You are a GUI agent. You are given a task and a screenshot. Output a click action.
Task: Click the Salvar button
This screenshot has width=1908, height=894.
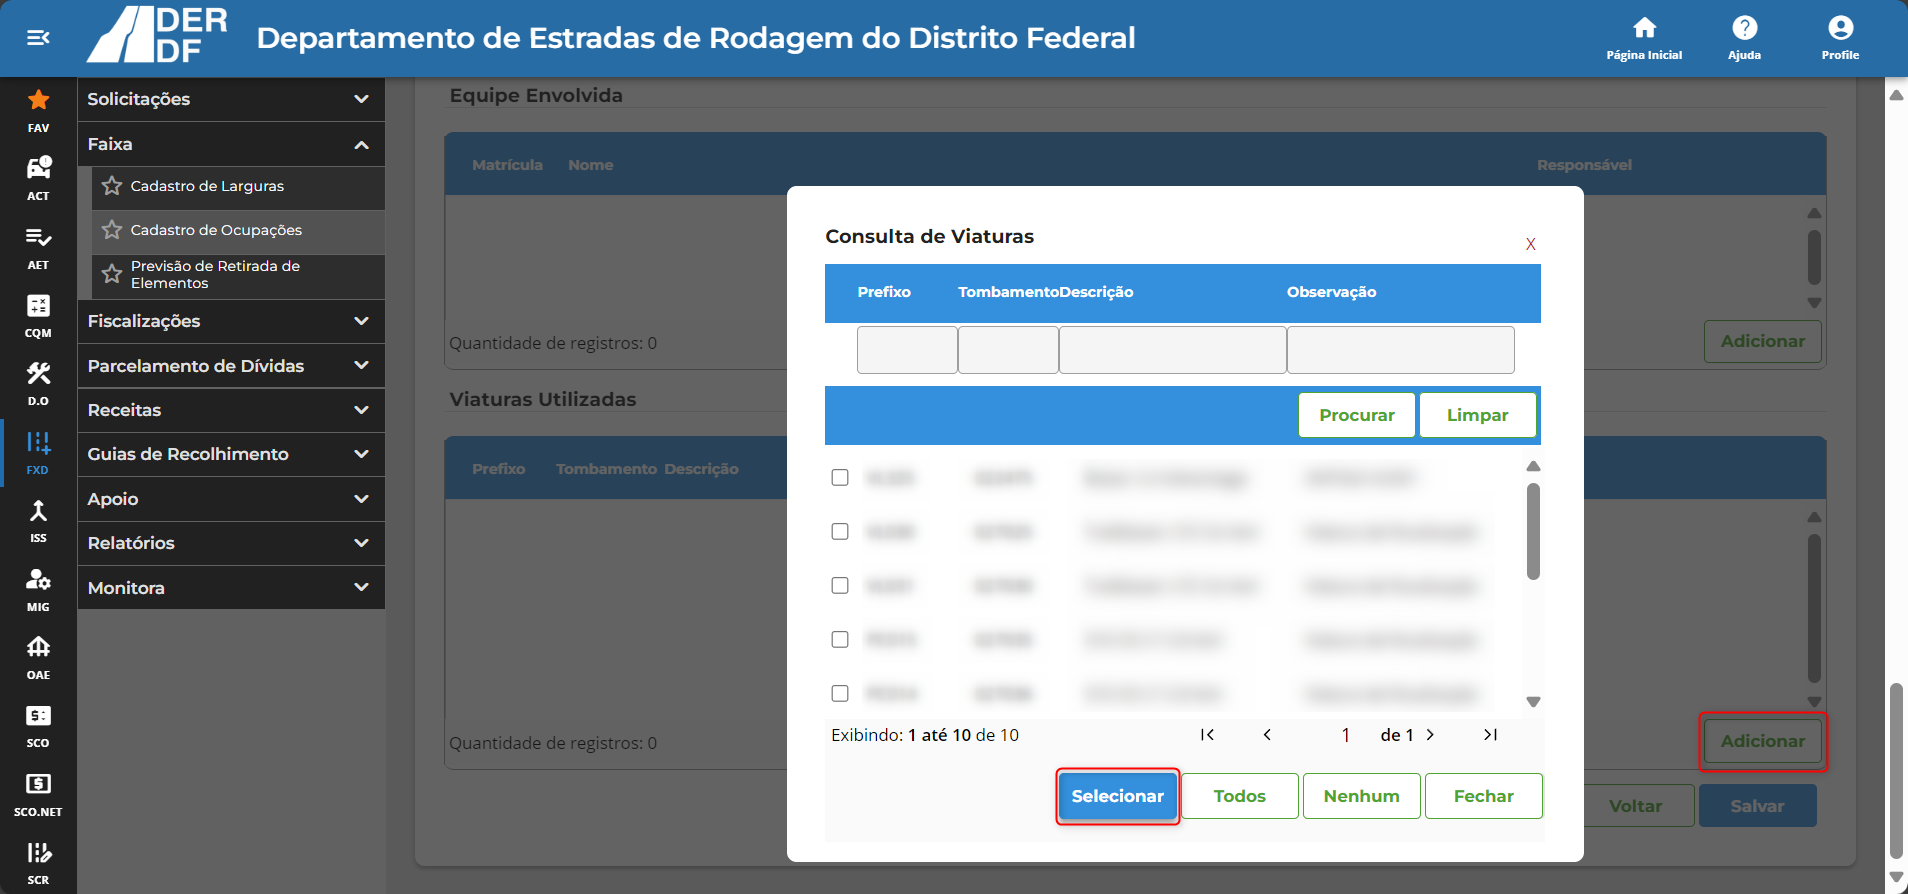pyautogui.click(x=1757, y=806)
